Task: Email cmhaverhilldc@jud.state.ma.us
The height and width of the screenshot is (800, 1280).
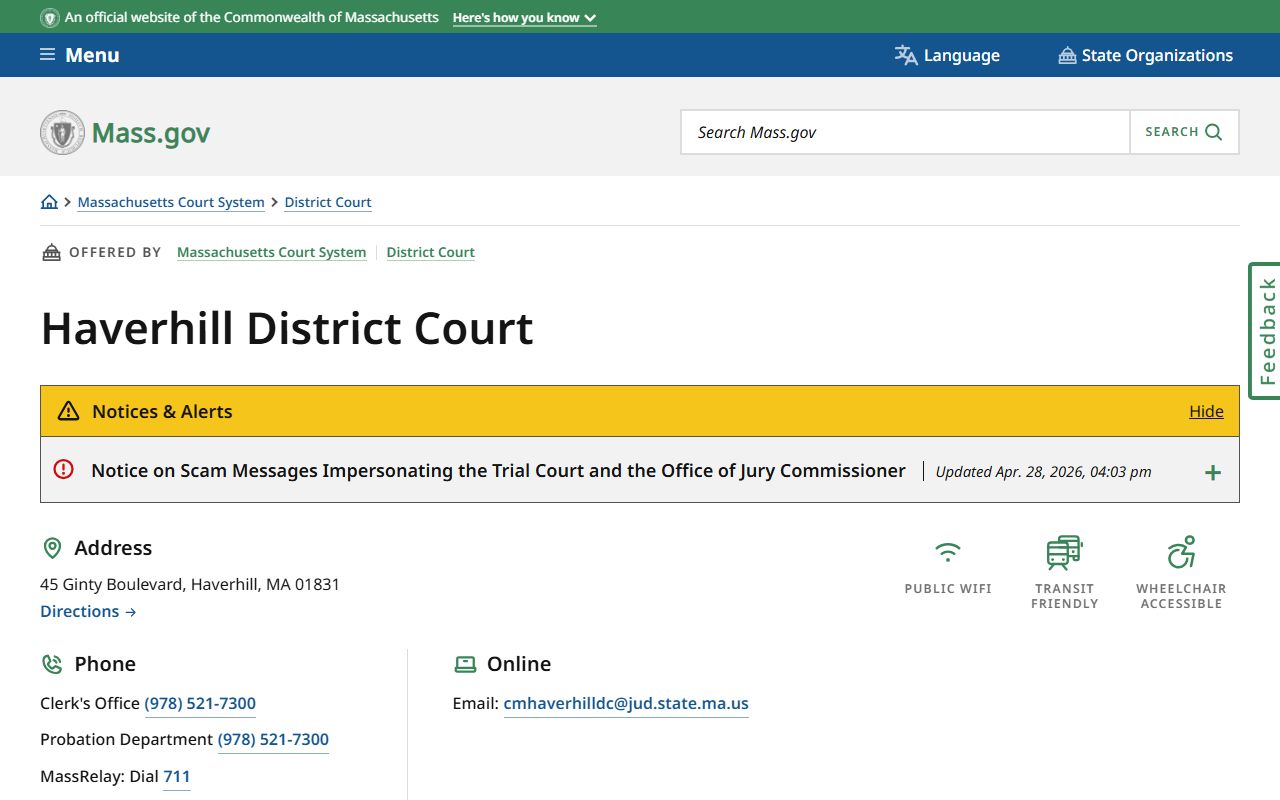Action: 626,703
